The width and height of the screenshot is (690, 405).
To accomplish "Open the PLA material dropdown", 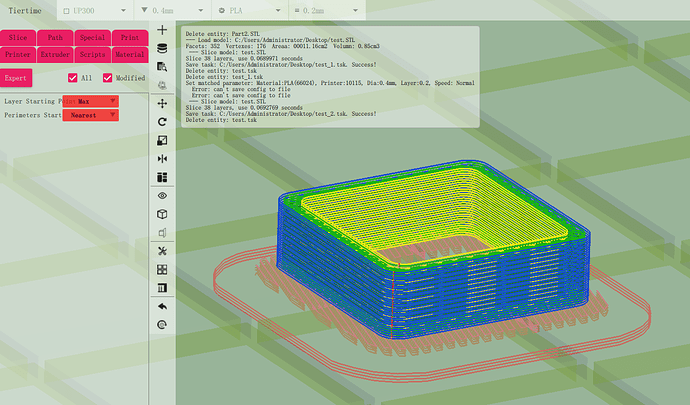I will pos(250,11).
